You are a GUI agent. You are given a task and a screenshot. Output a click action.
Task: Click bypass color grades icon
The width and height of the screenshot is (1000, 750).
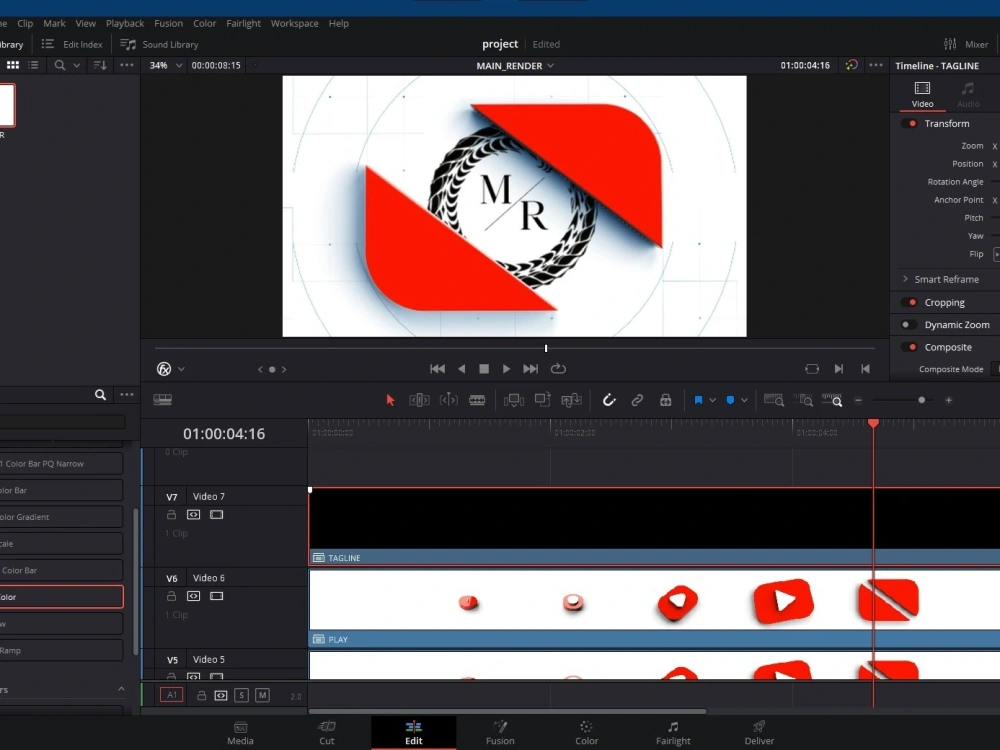pyautogui.click(x=851, y=65)
